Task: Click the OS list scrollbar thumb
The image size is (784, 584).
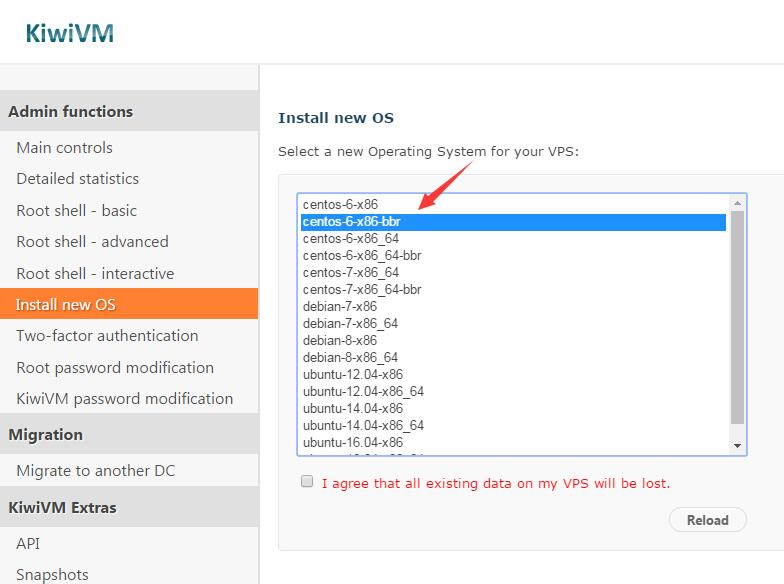Action: pyautogui.click(x=737, y=318)
